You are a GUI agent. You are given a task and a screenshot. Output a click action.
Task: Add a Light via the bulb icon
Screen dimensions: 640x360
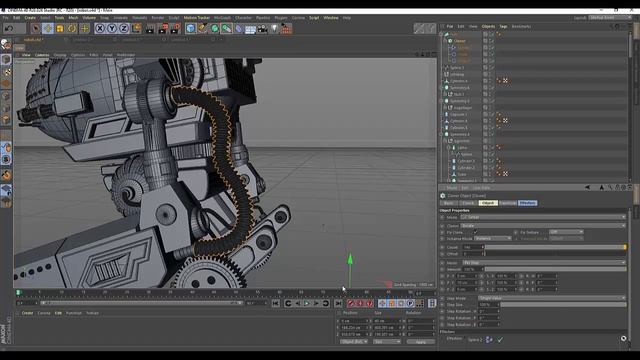(x=275, y=28)
